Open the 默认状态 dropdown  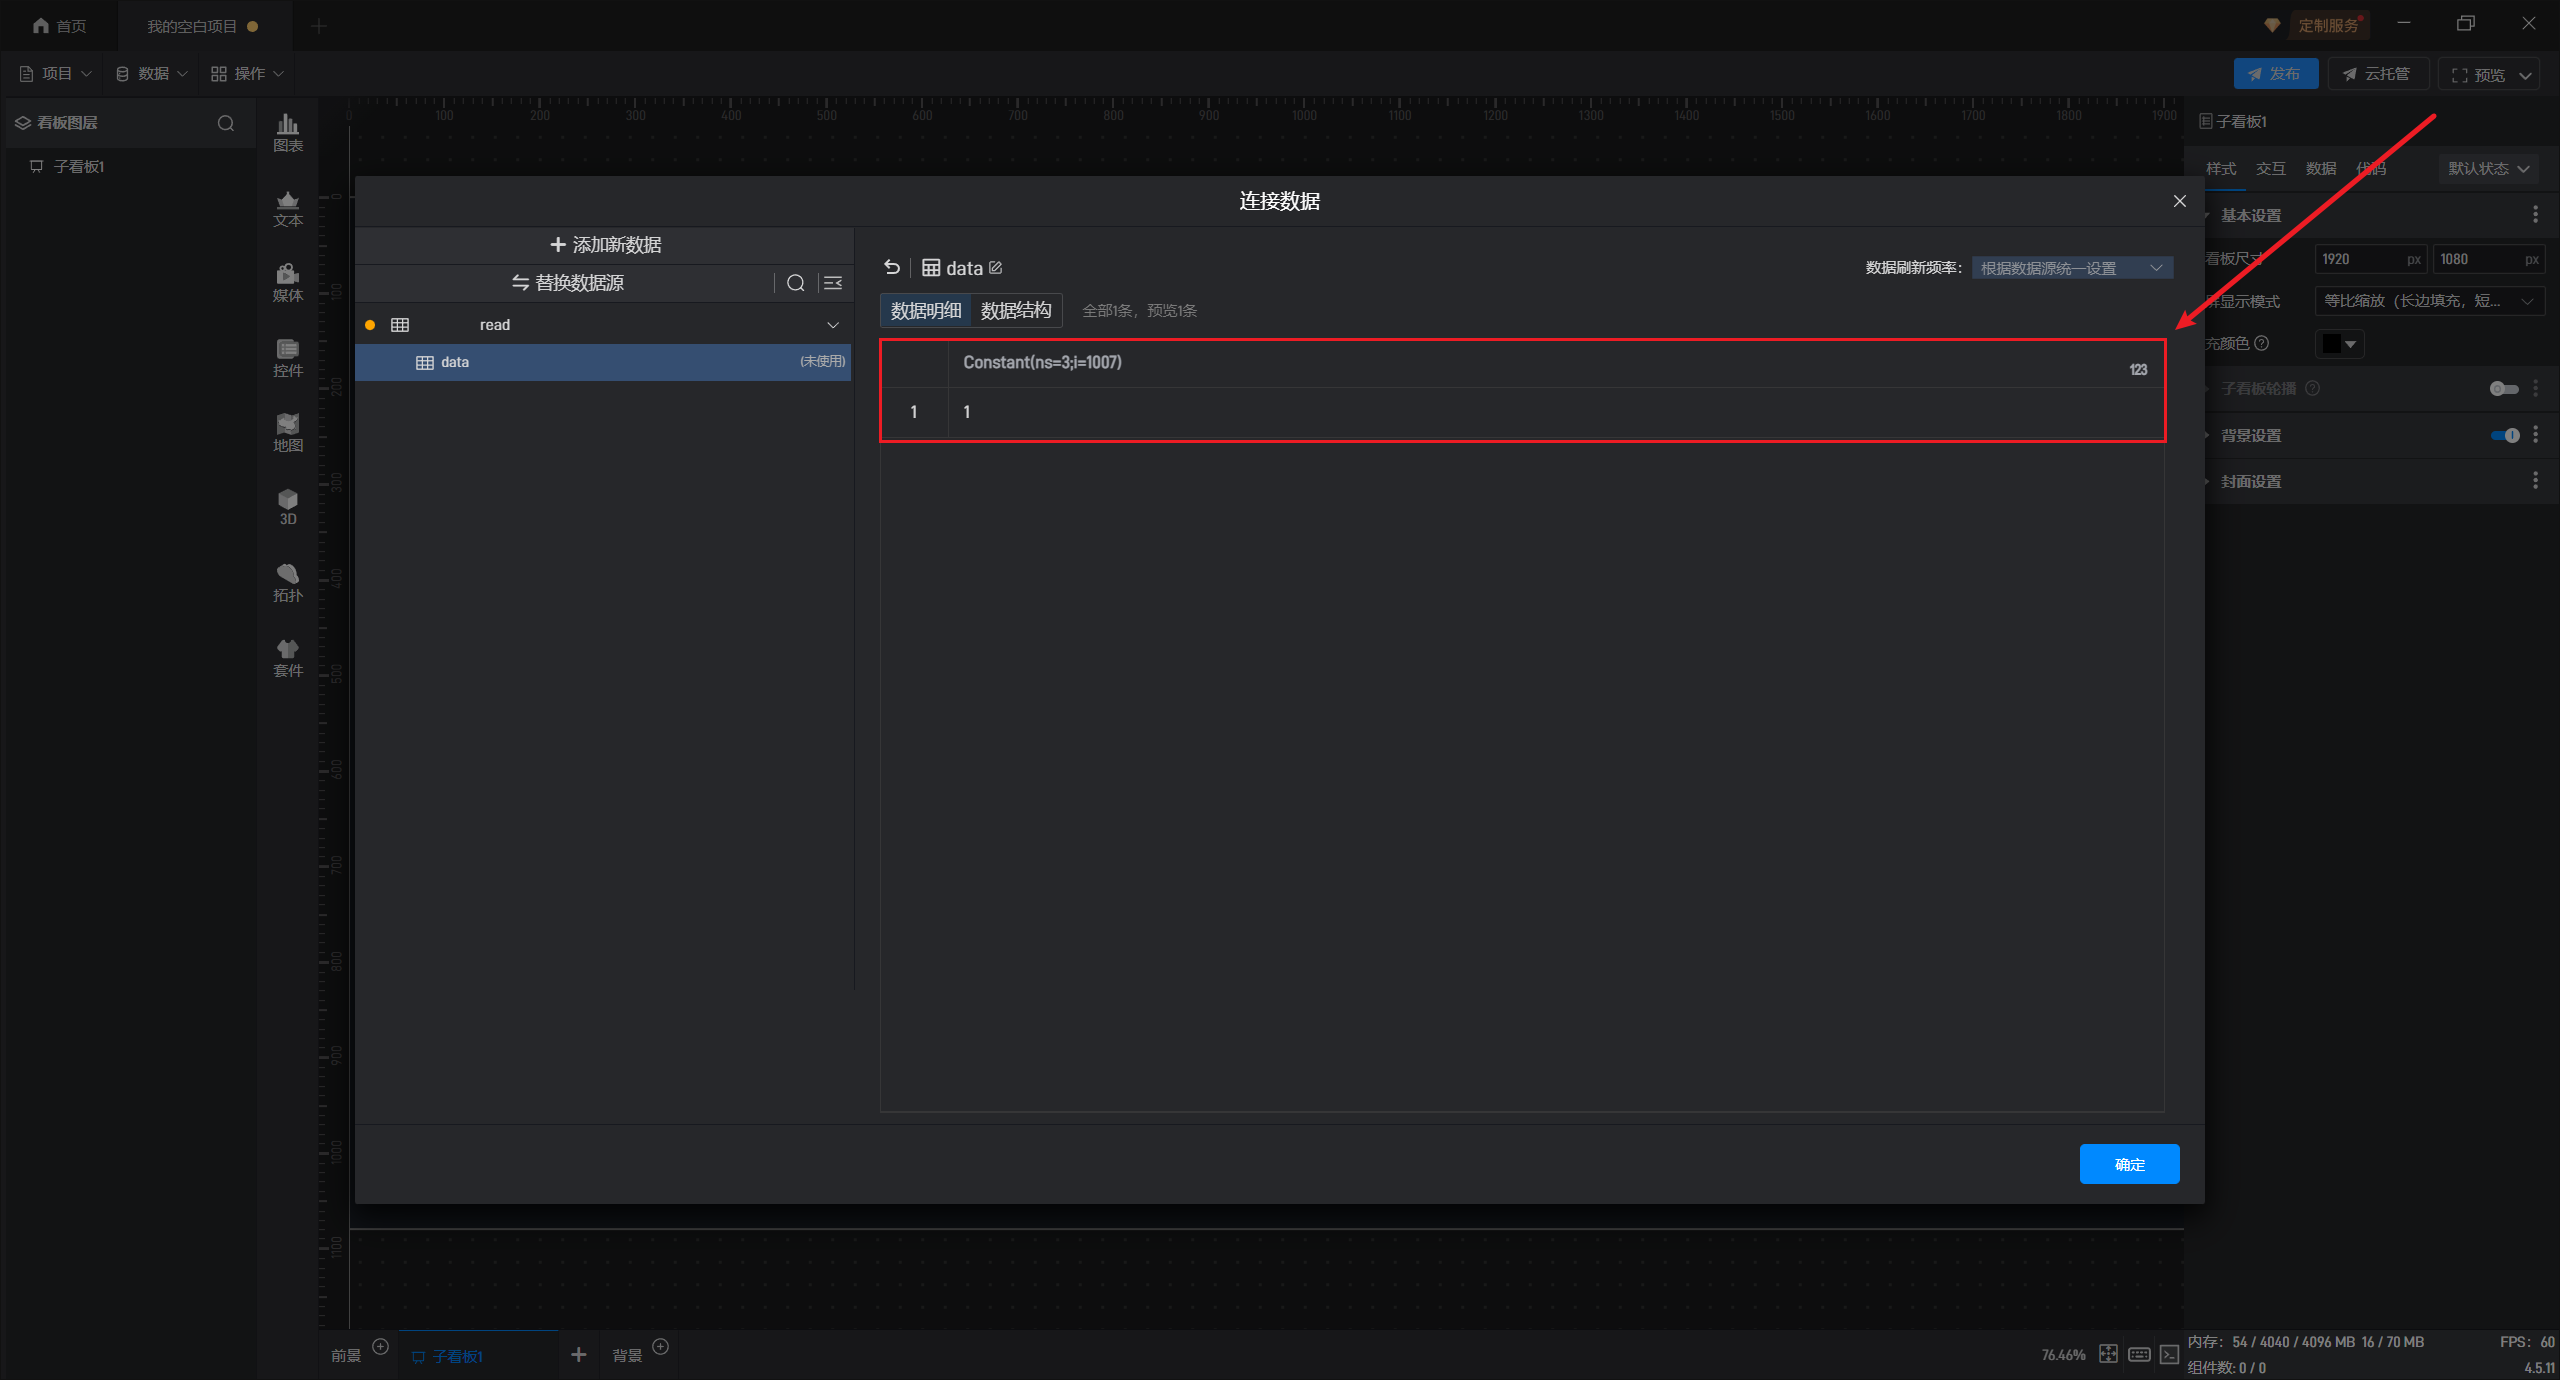(2487, 168)
